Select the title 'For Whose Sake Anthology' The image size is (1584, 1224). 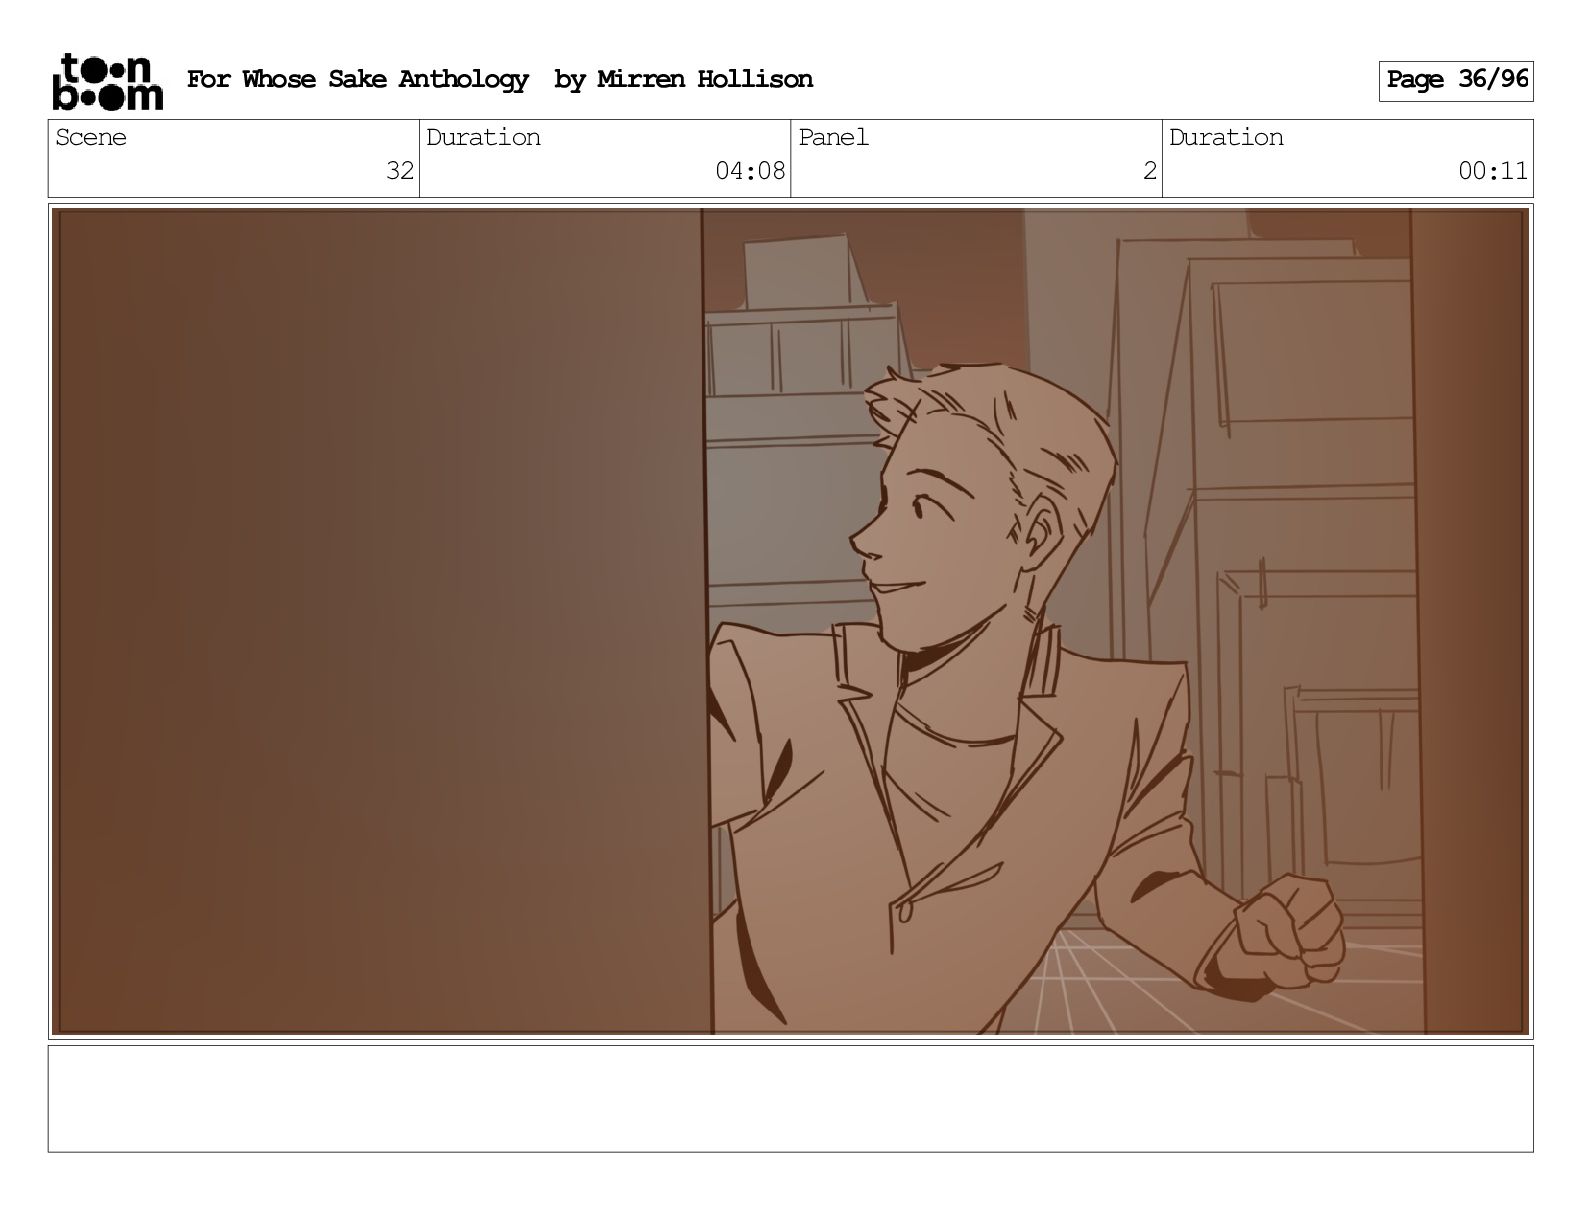pos(357,80)
